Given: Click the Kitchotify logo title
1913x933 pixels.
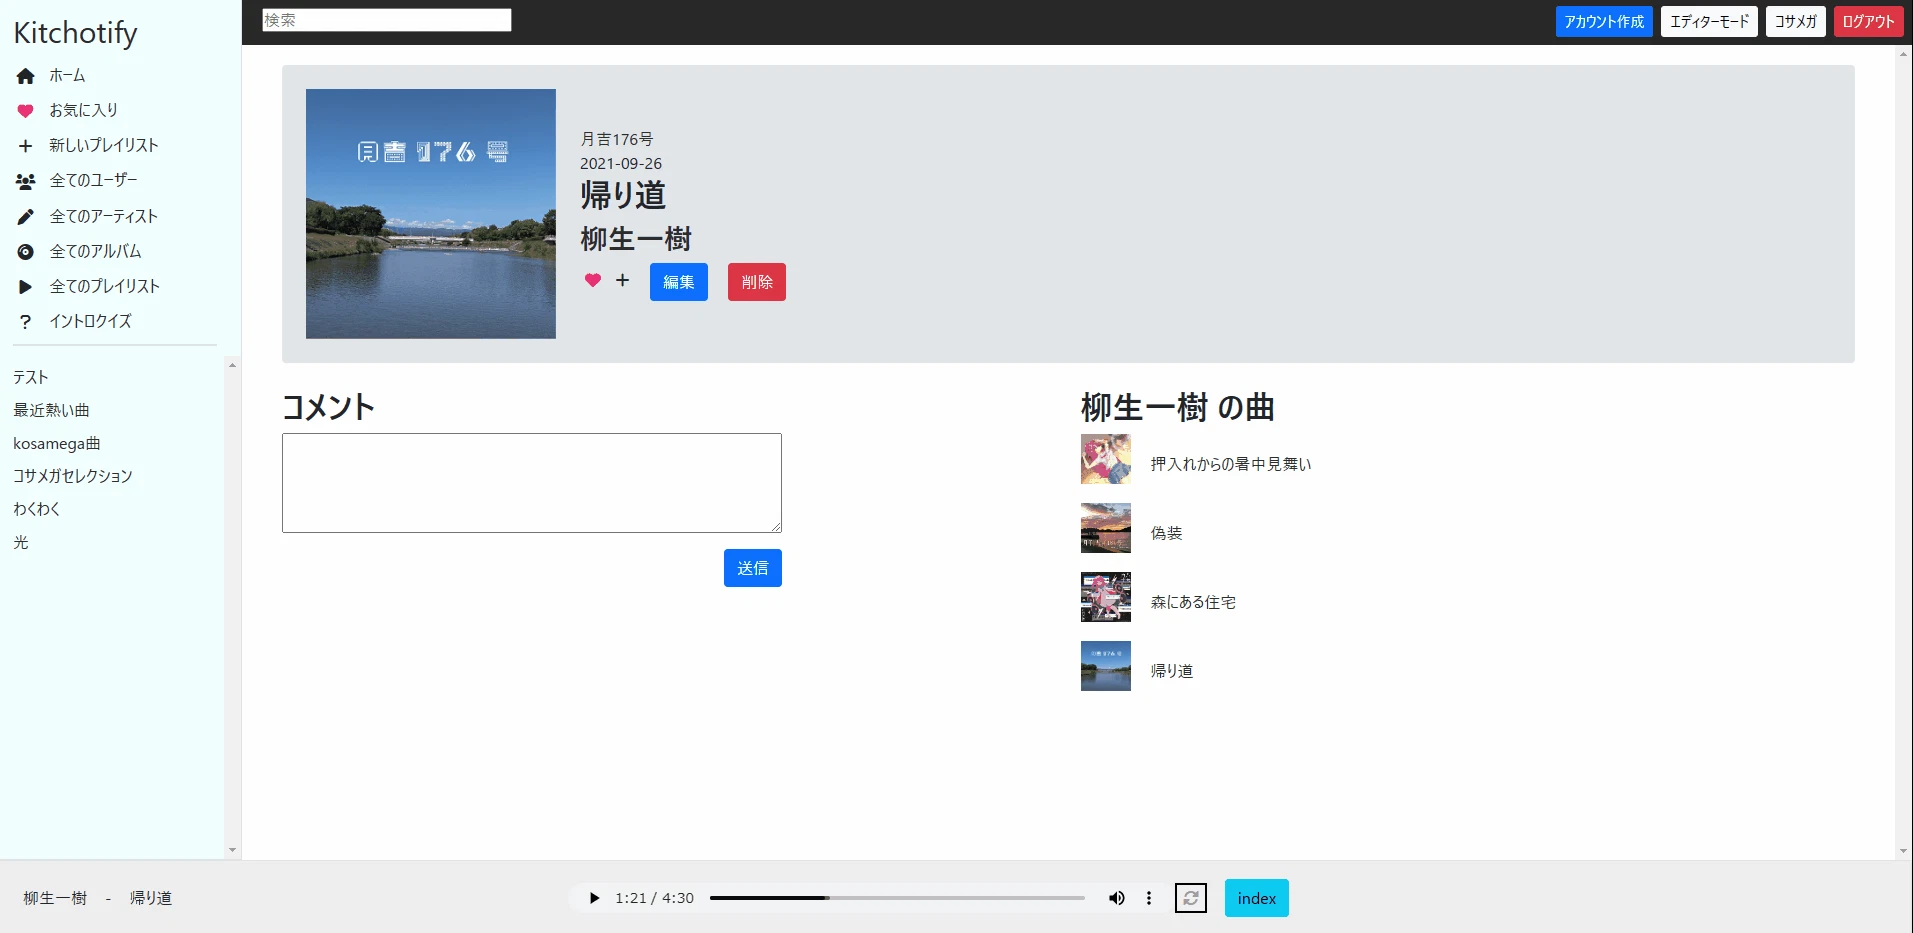Looking at the screenshot, I should click(x=75, y=33).
